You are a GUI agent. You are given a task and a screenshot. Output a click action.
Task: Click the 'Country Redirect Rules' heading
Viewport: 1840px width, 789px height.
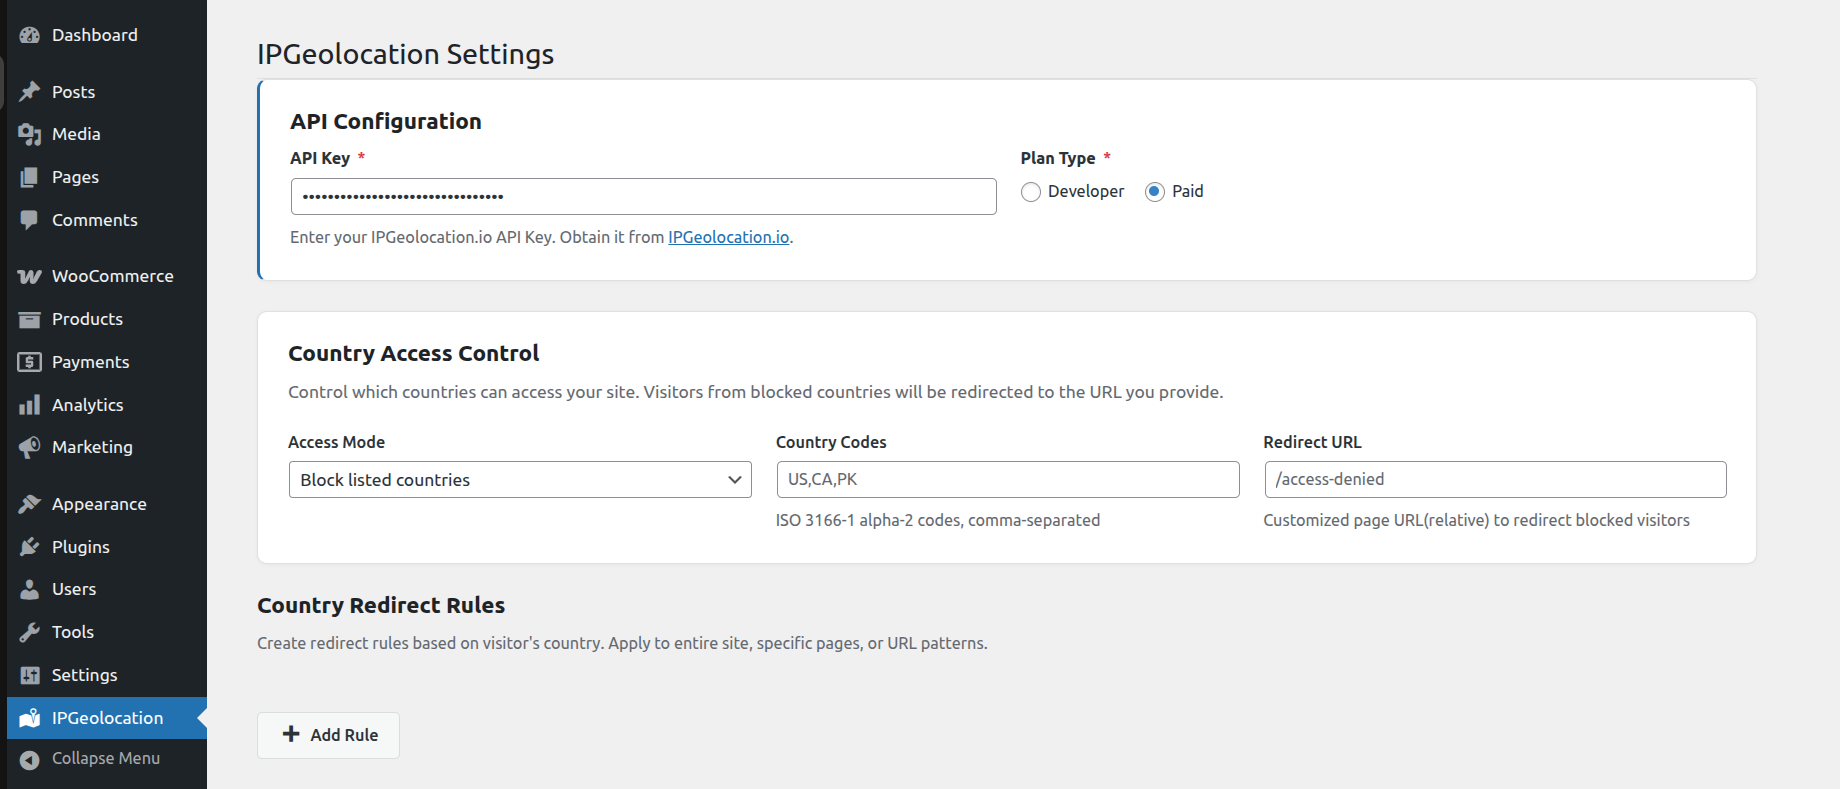381,605
